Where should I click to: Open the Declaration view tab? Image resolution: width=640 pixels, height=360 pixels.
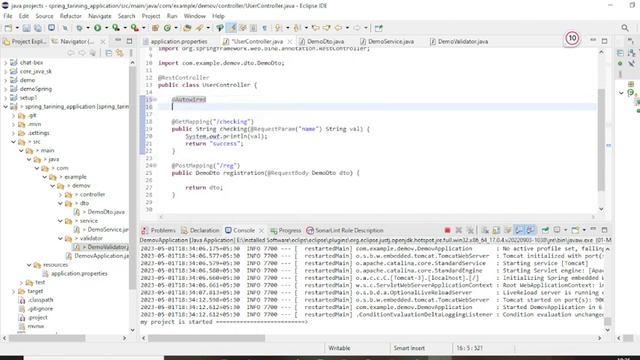pyautogui.click(x=200, y=230)
